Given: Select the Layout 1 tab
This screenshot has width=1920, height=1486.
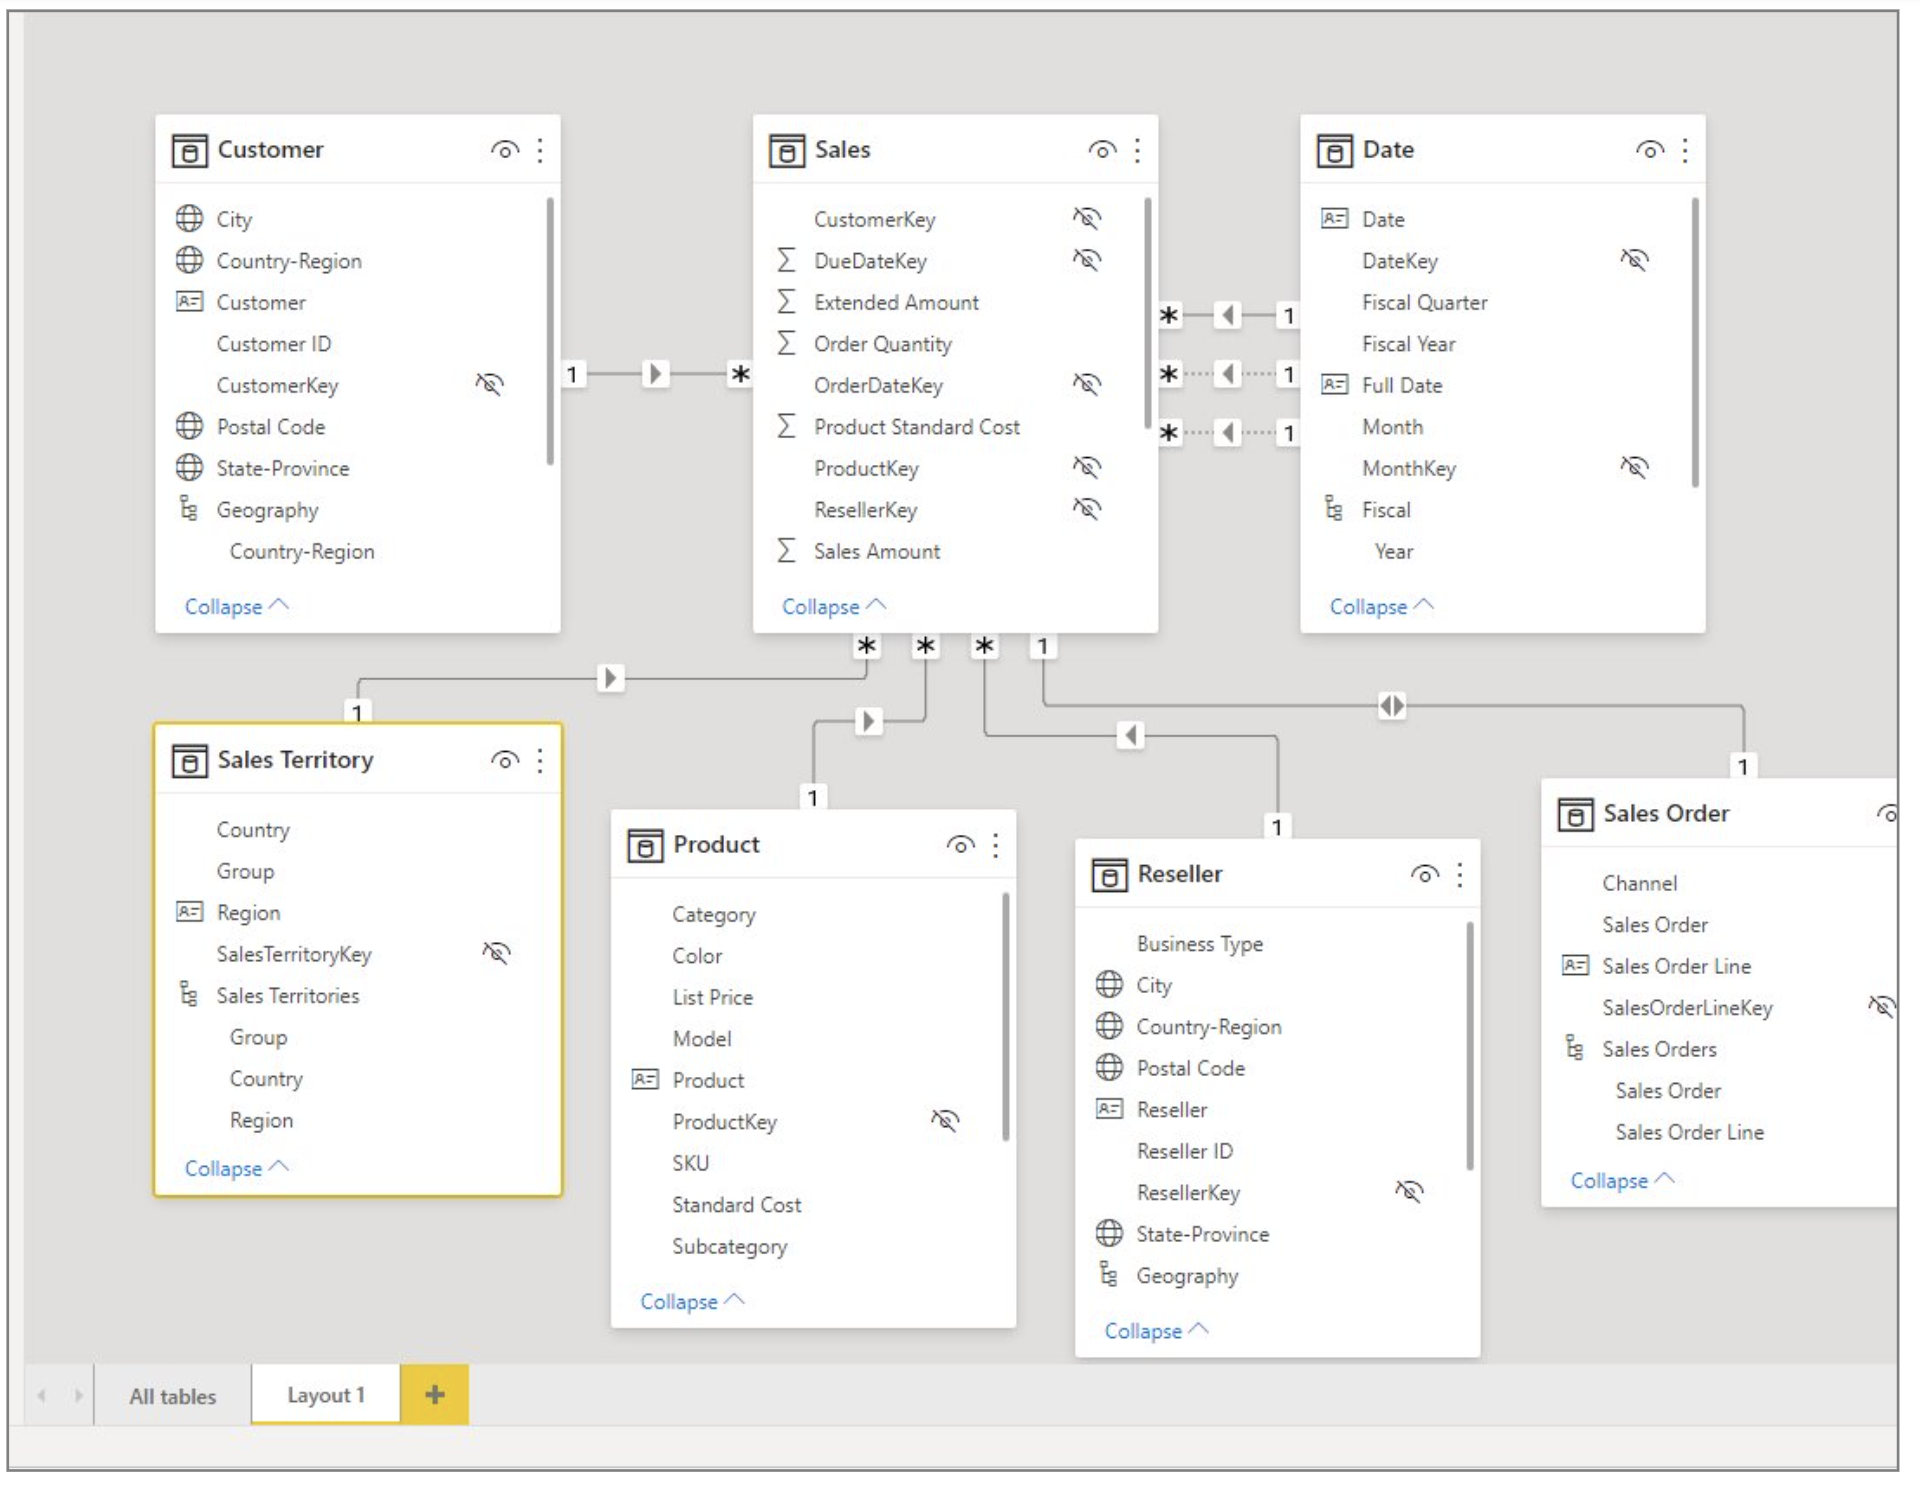Looking at the screenshot, I should pos(325,1394).
